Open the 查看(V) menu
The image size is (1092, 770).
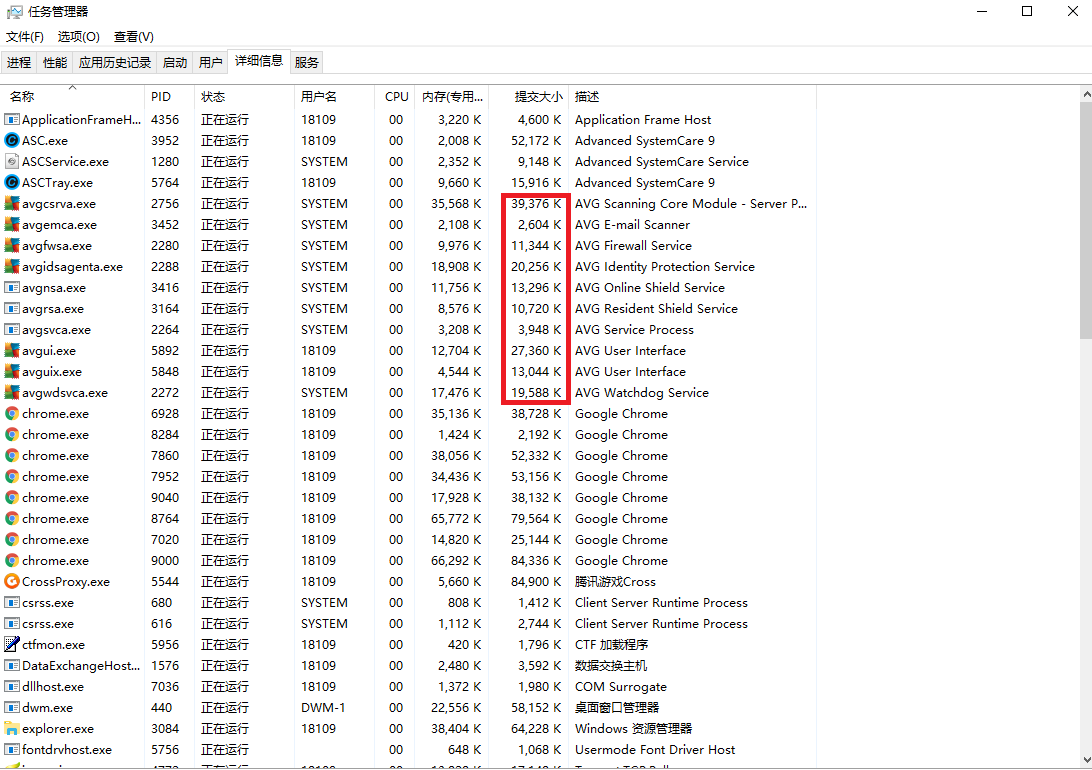pyautogui.click(x=133, y=37)
